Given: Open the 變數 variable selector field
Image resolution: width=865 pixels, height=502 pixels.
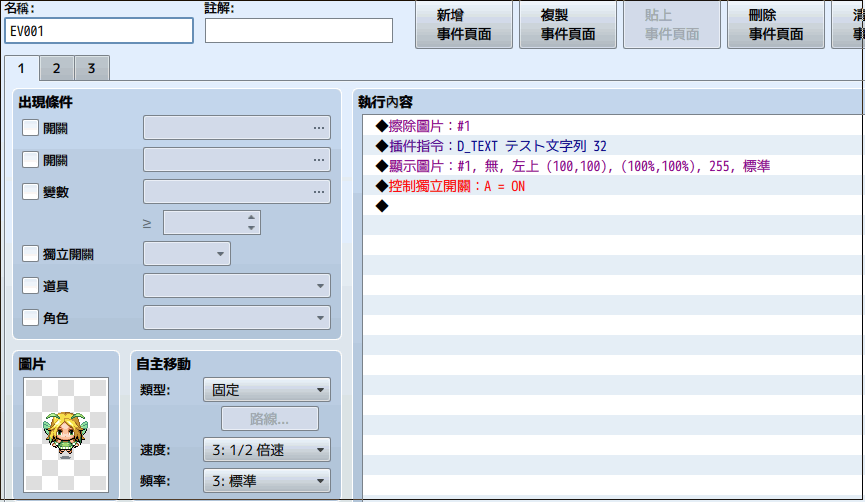Looking at the screenshot, I should (x=237, y=192).
